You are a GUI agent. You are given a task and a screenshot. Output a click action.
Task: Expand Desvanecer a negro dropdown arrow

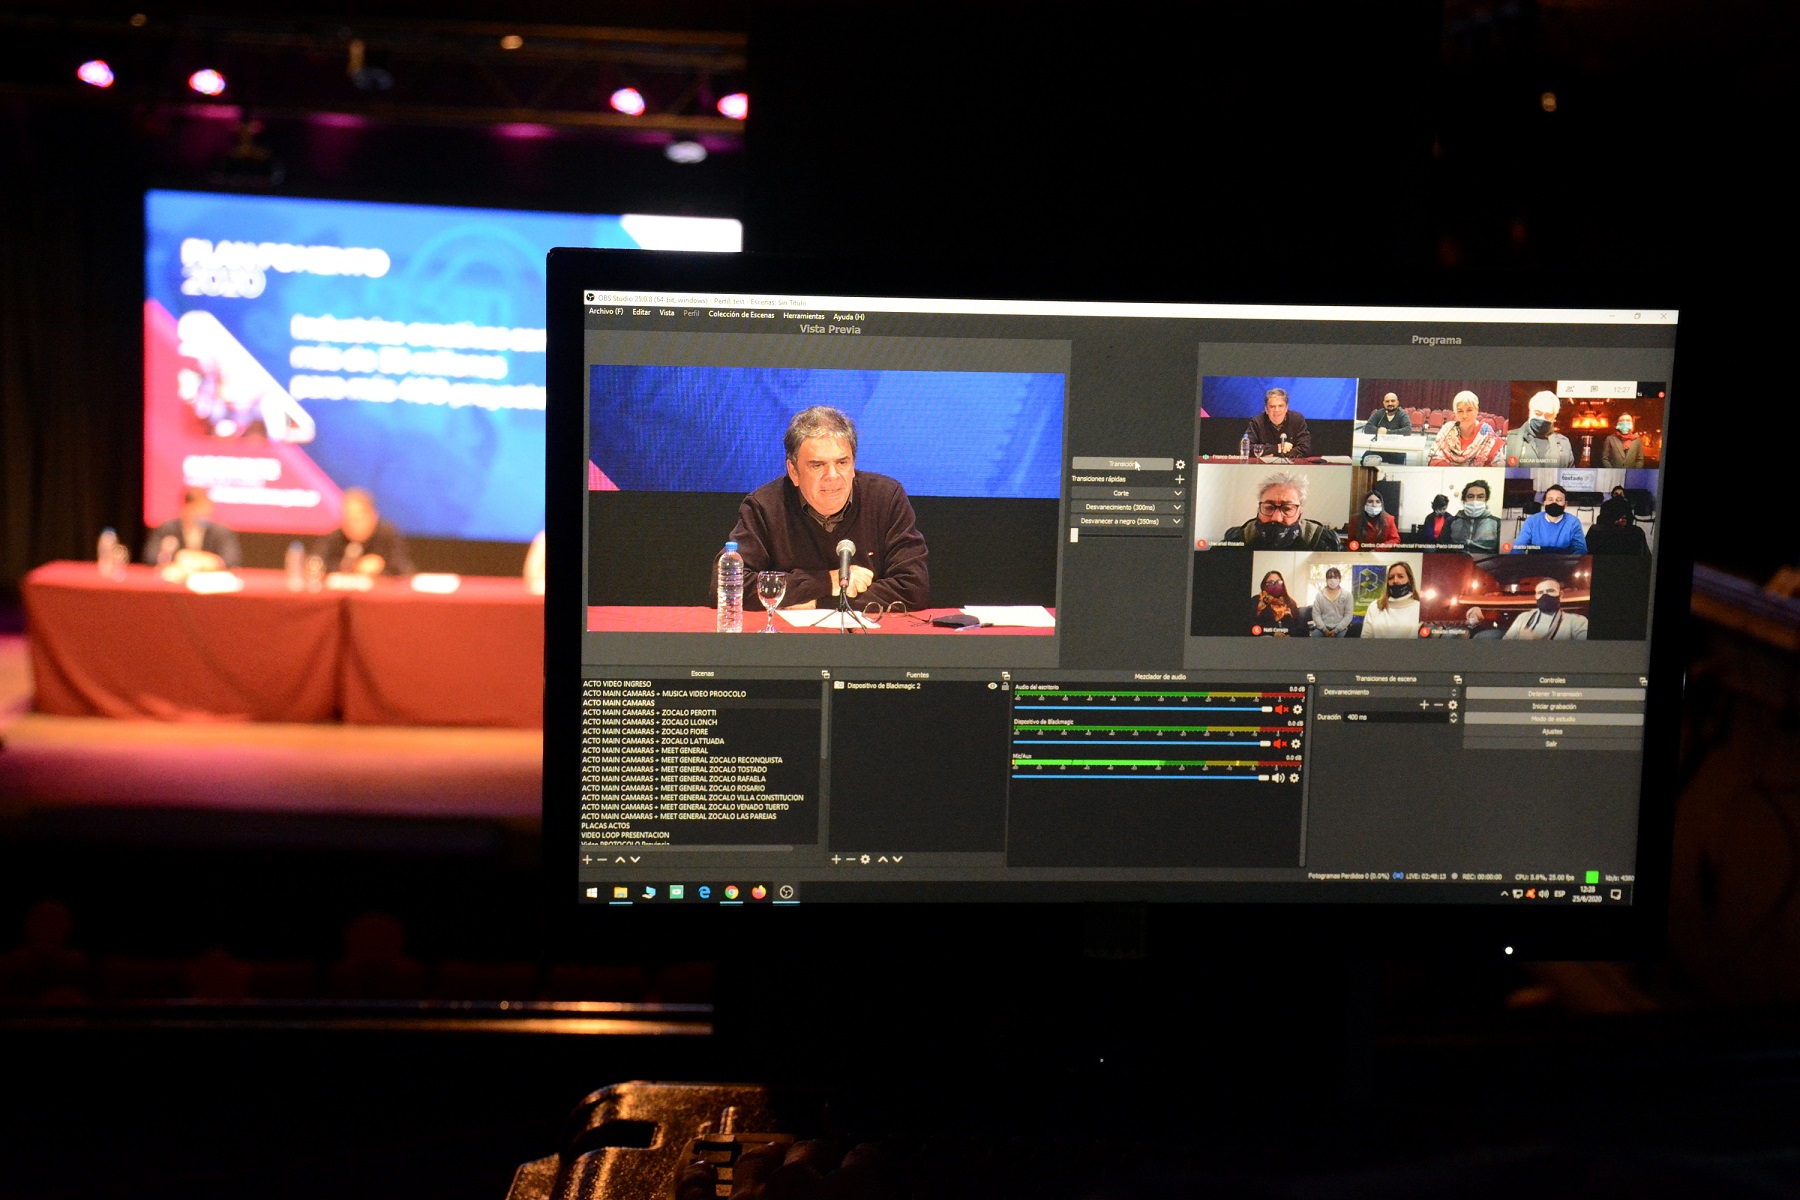tap(1177, 521)
